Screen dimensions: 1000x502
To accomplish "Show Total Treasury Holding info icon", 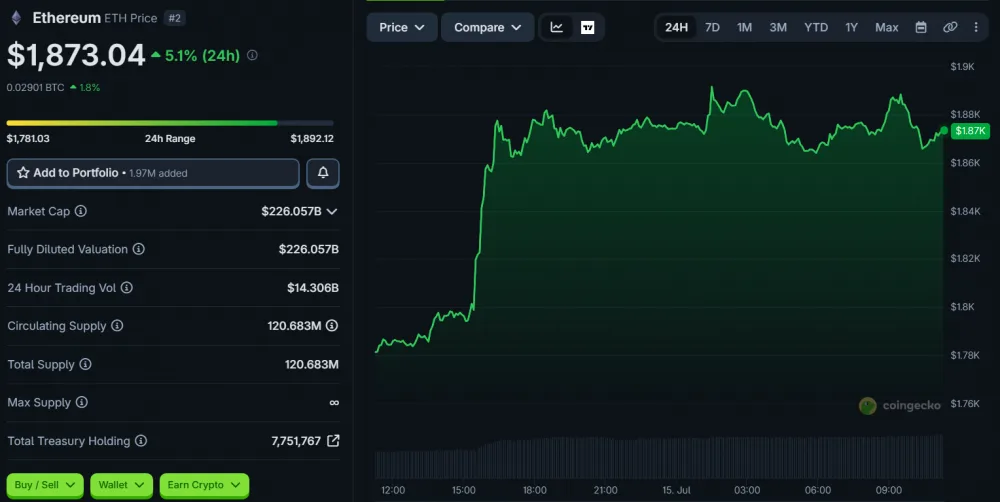I will (x=141, y=441).
